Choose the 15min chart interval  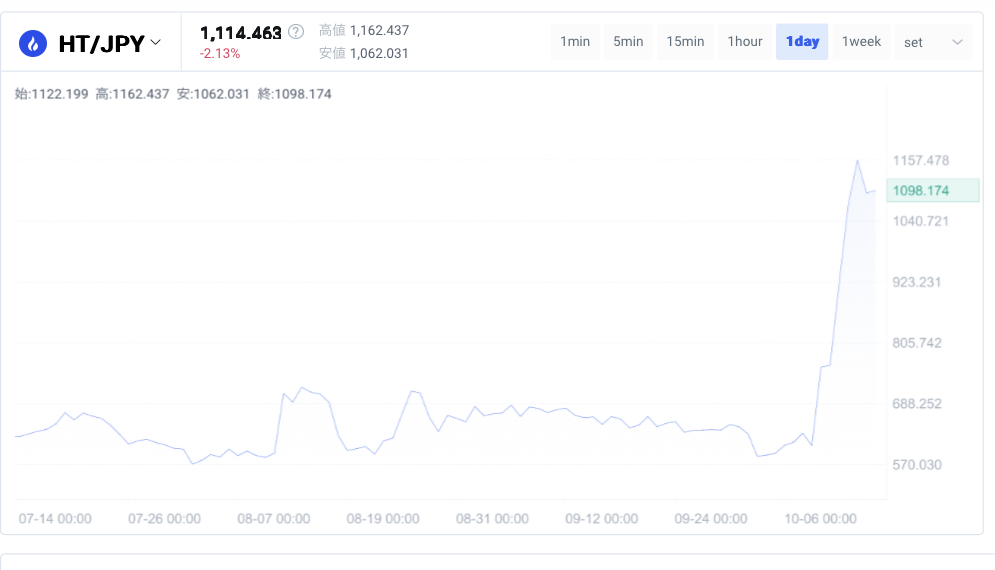pyautogui.click(x=685, y=42)
